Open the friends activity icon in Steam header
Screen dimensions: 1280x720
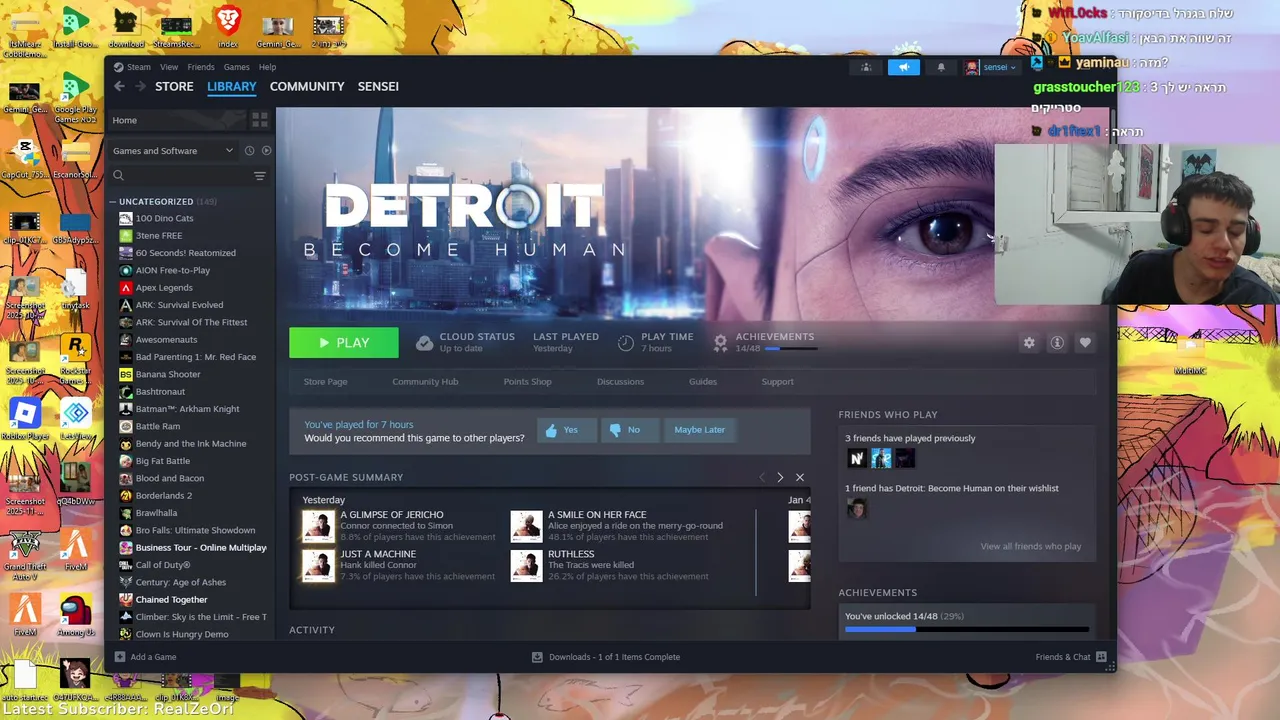(x=866, y=67)
